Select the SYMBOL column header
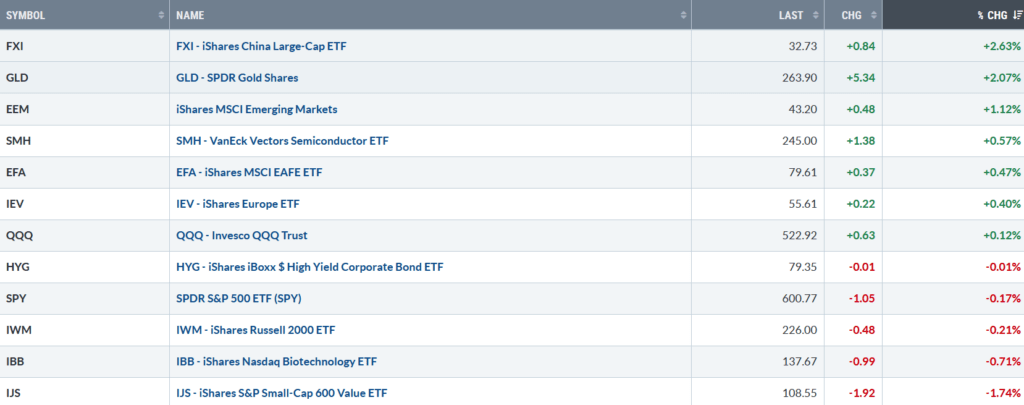Viewport: 1024px width, 405px height. click(85, 15)
